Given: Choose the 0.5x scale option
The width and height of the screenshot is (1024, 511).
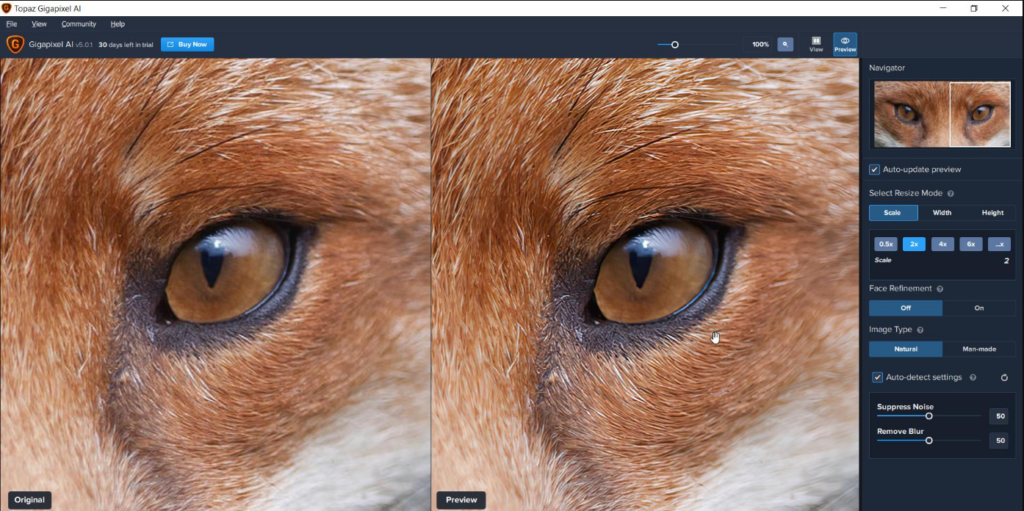Looking at the screenshot, I should coord(886,244).
